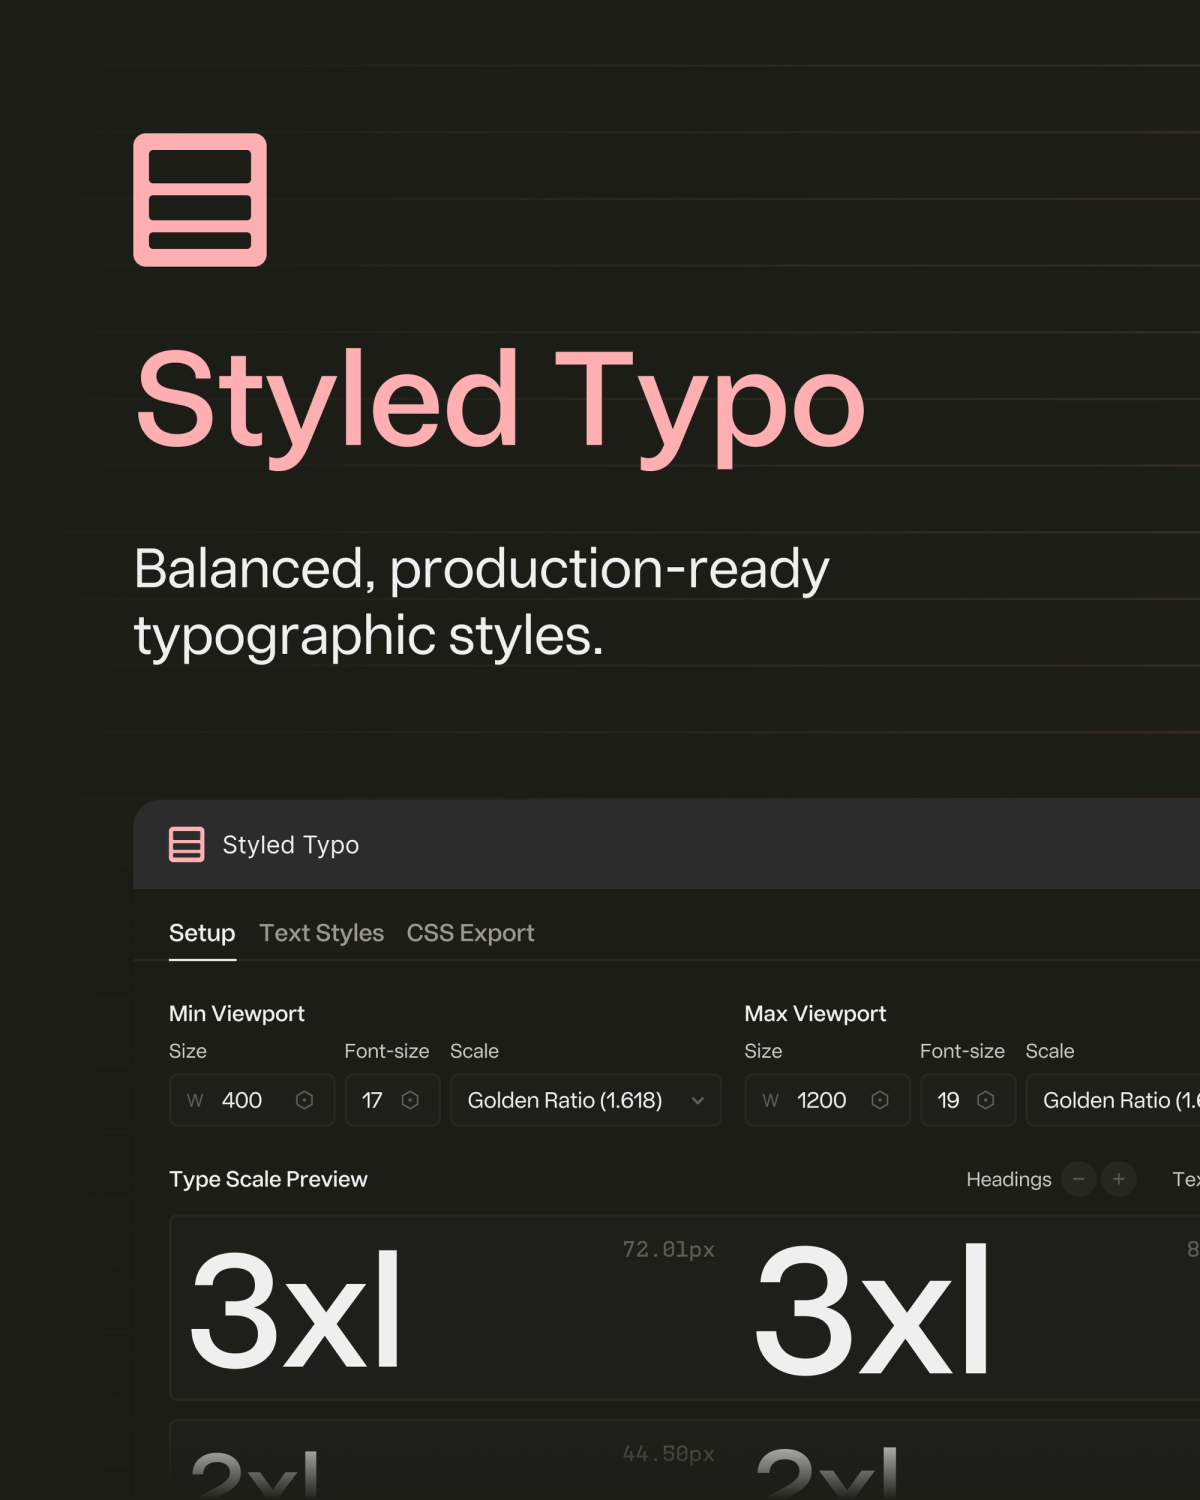Click the Headings label
Viewport: 1200px width, 1500px height.
[1009, 1179]
